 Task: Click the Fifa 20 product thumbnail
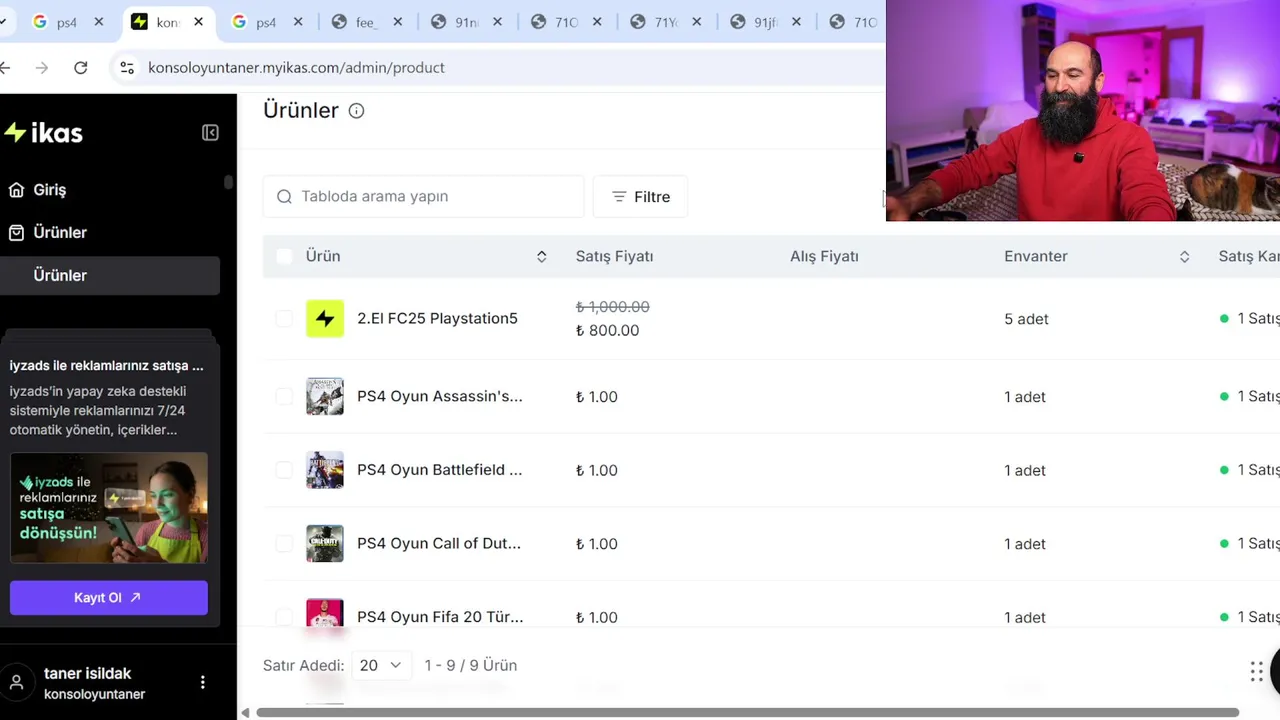pyautogui.click(x=325, y=614)
